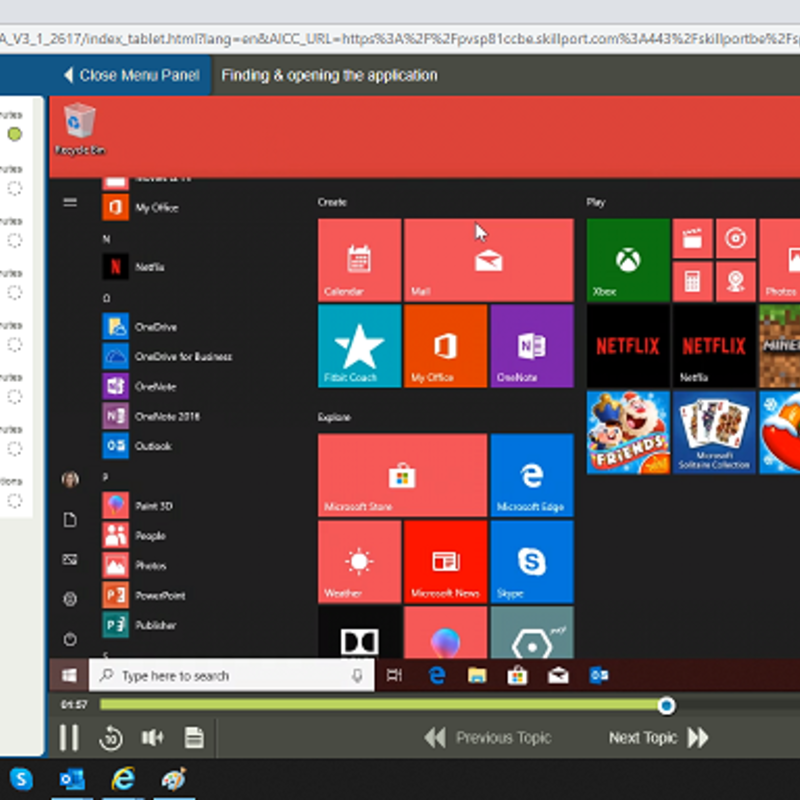The width and height of the screenshot is (800, 800).
Task: Open the Microsoft Edge tile
Action: tap(531, 475)
